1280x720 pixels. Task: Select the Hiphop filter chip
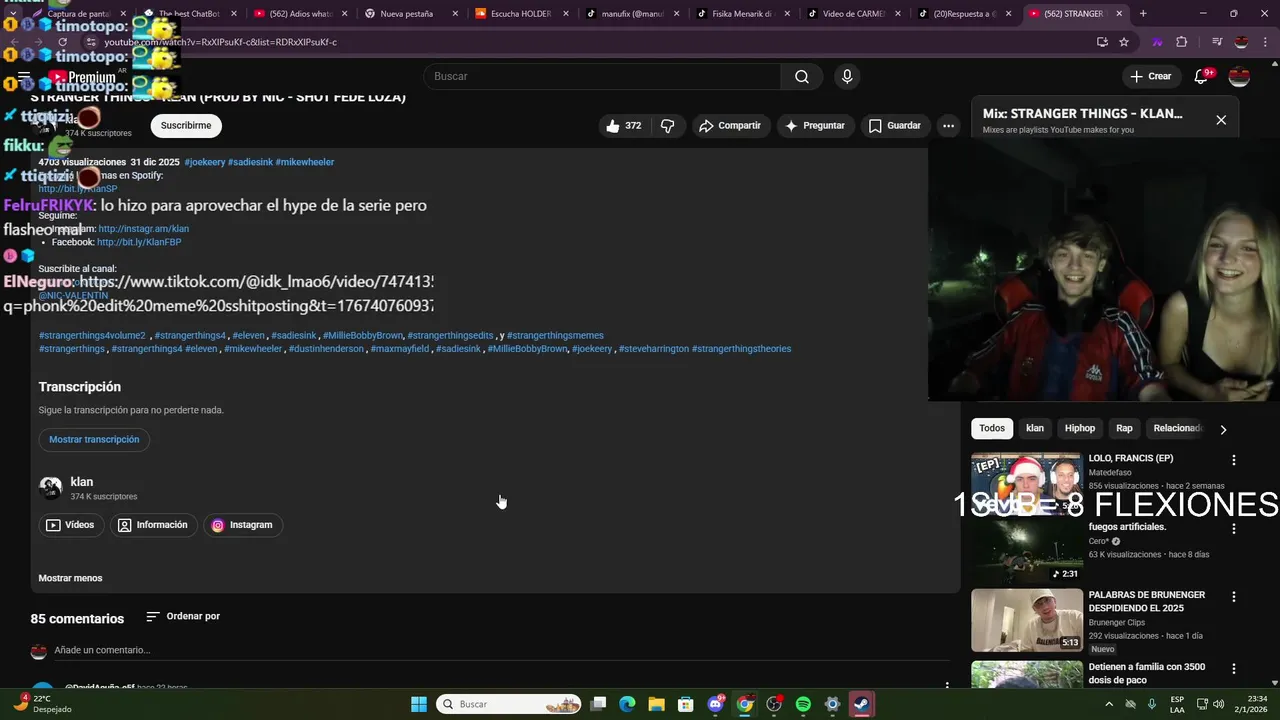(x=1080, y=428)
